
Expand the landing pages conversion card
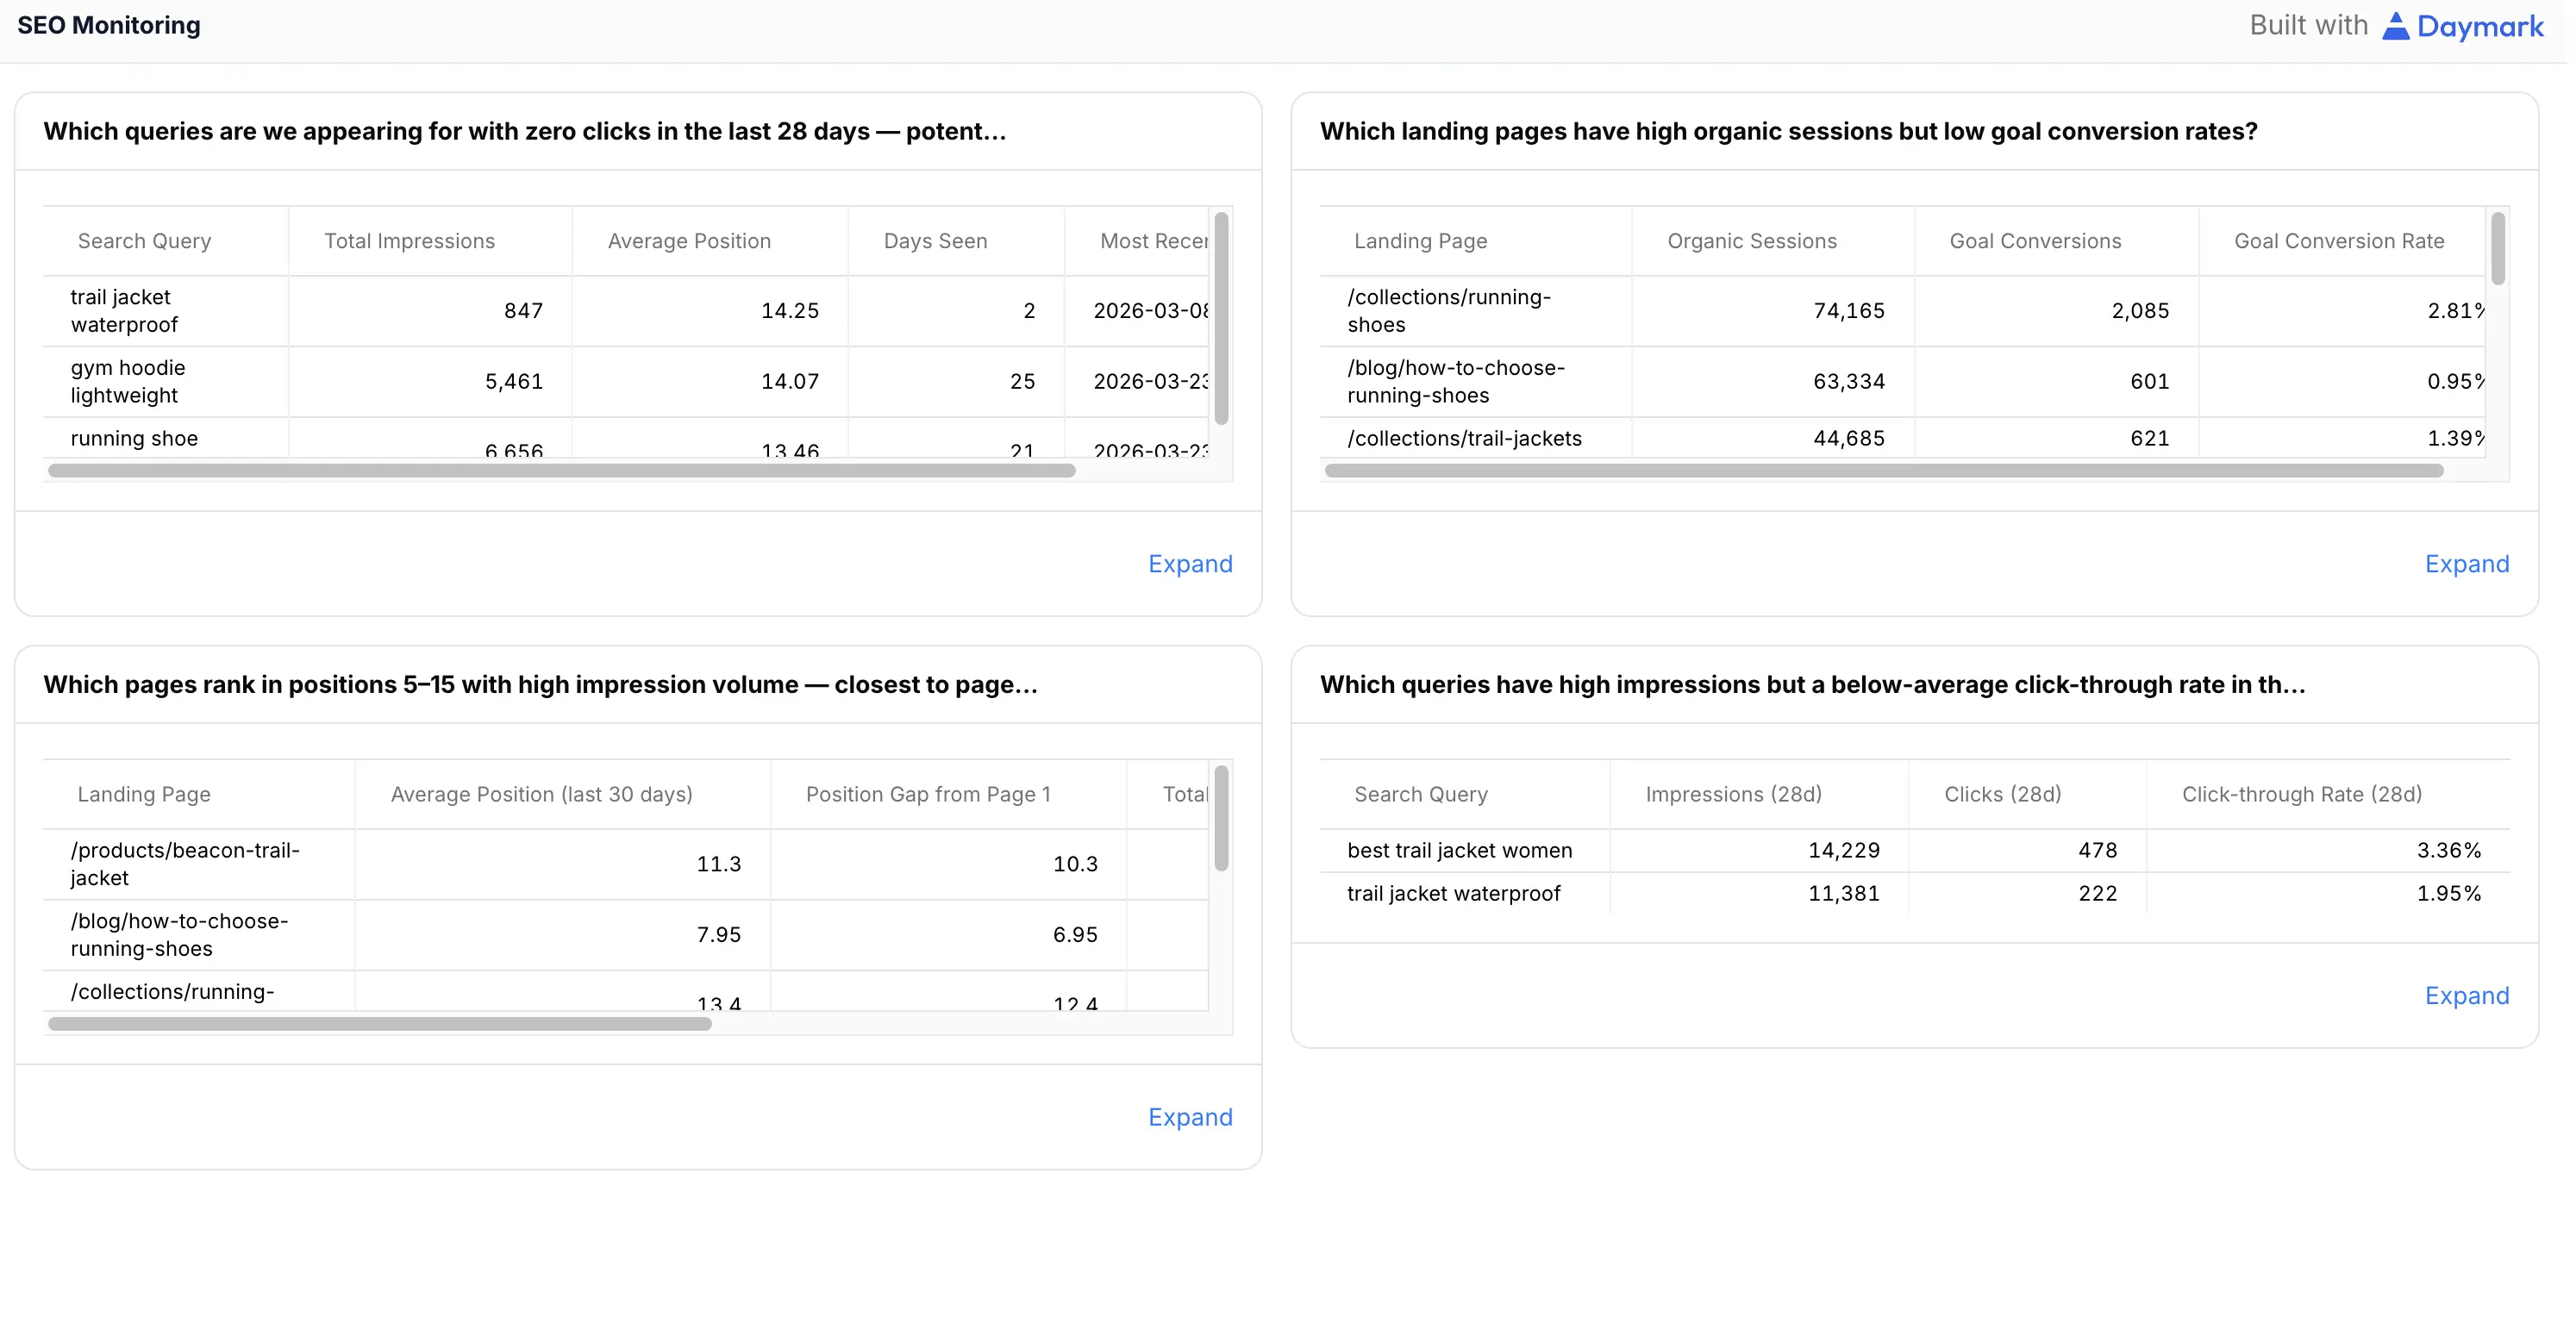pos(2466,564)
